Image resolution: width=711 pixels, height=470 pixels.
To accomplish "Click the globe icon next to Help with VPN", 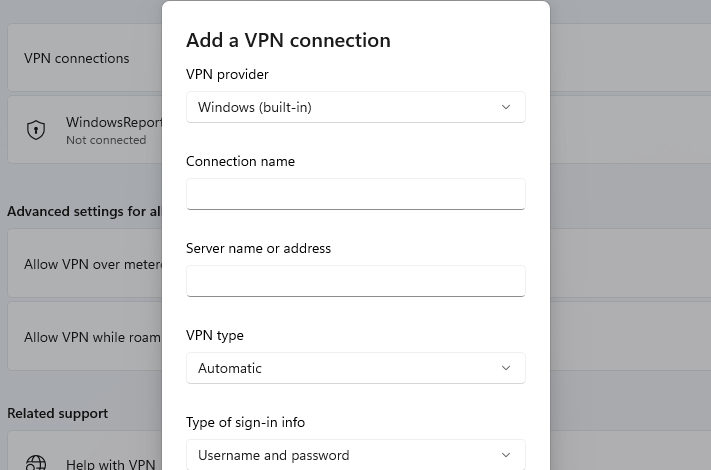I will tap(36, 463).
